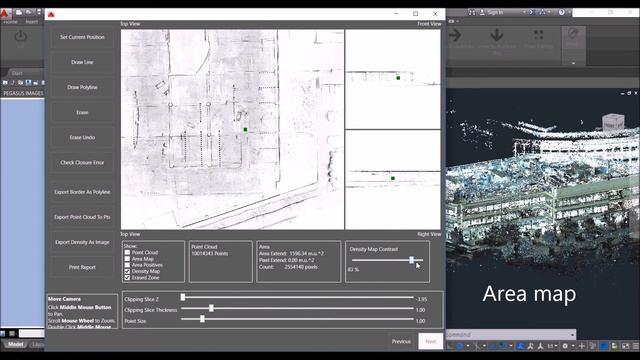The width and height of the screenshot is (640, 360).
Task: Click the clean screen icon in status bar
Action: tap(625, 346)
